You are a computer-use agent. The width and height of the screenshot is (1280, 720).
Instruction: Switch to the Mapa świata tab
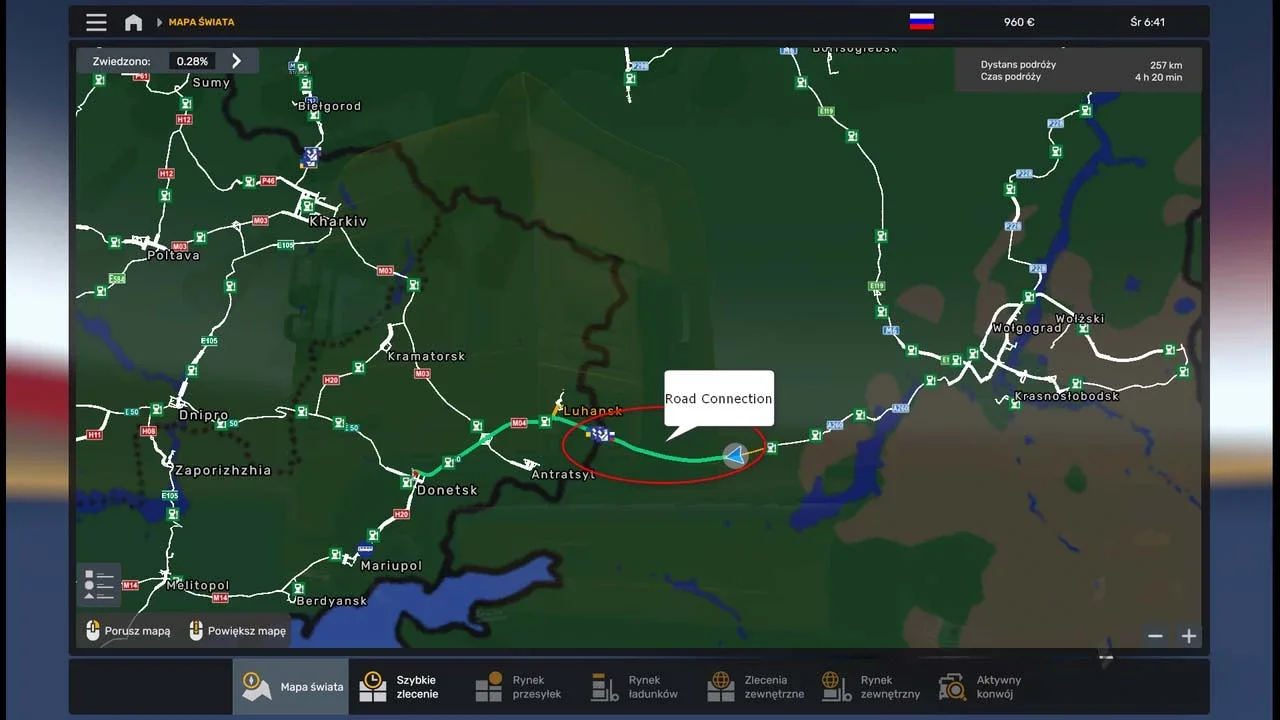click(x=290, y=686)
